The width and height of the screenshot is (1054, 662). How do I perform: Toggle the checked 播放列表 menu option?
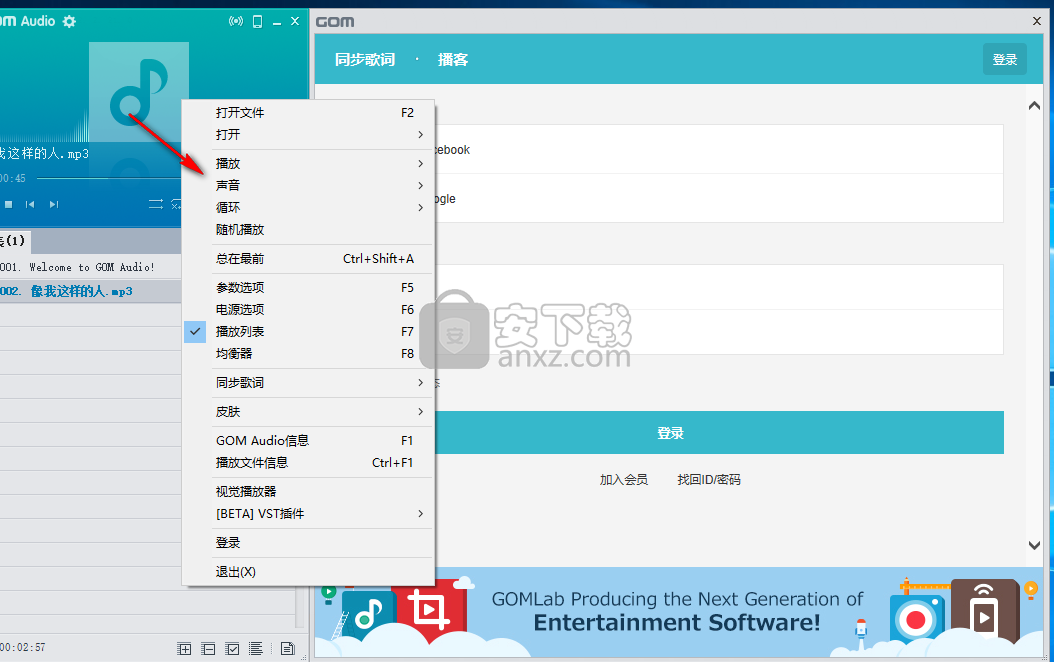click(240, 331)
